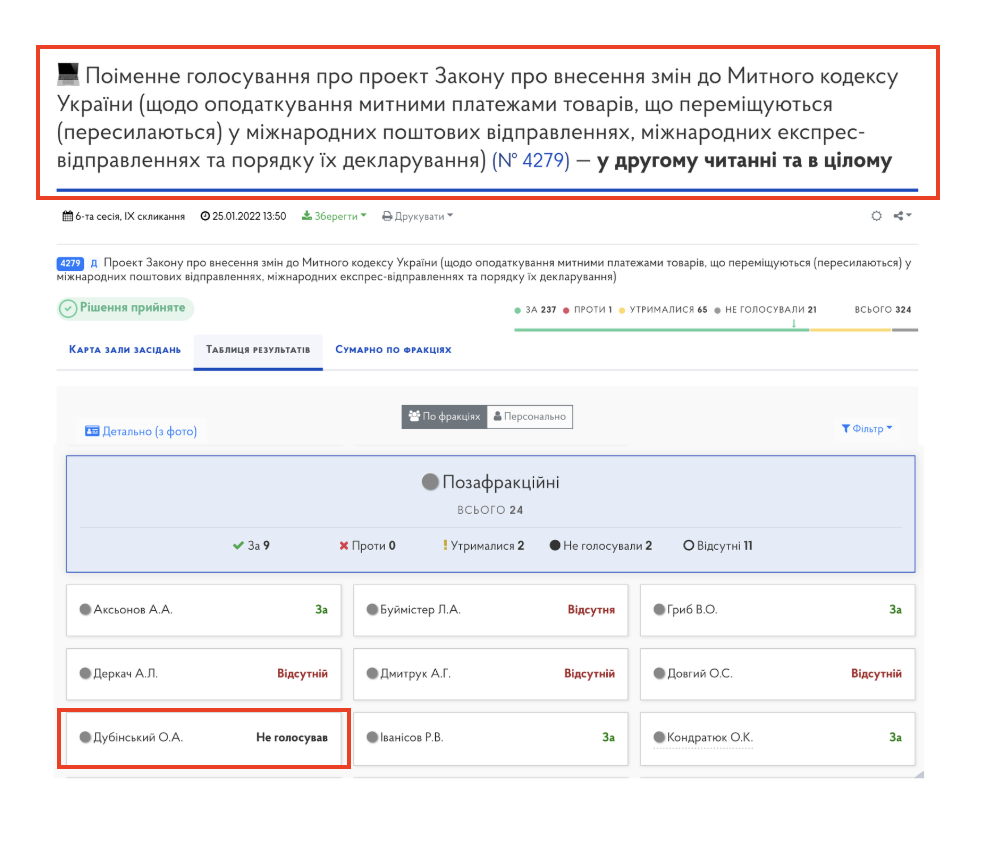Click the calendar icon near 6-та сесія
The image size is (992, 858).
tap(68, 216)
